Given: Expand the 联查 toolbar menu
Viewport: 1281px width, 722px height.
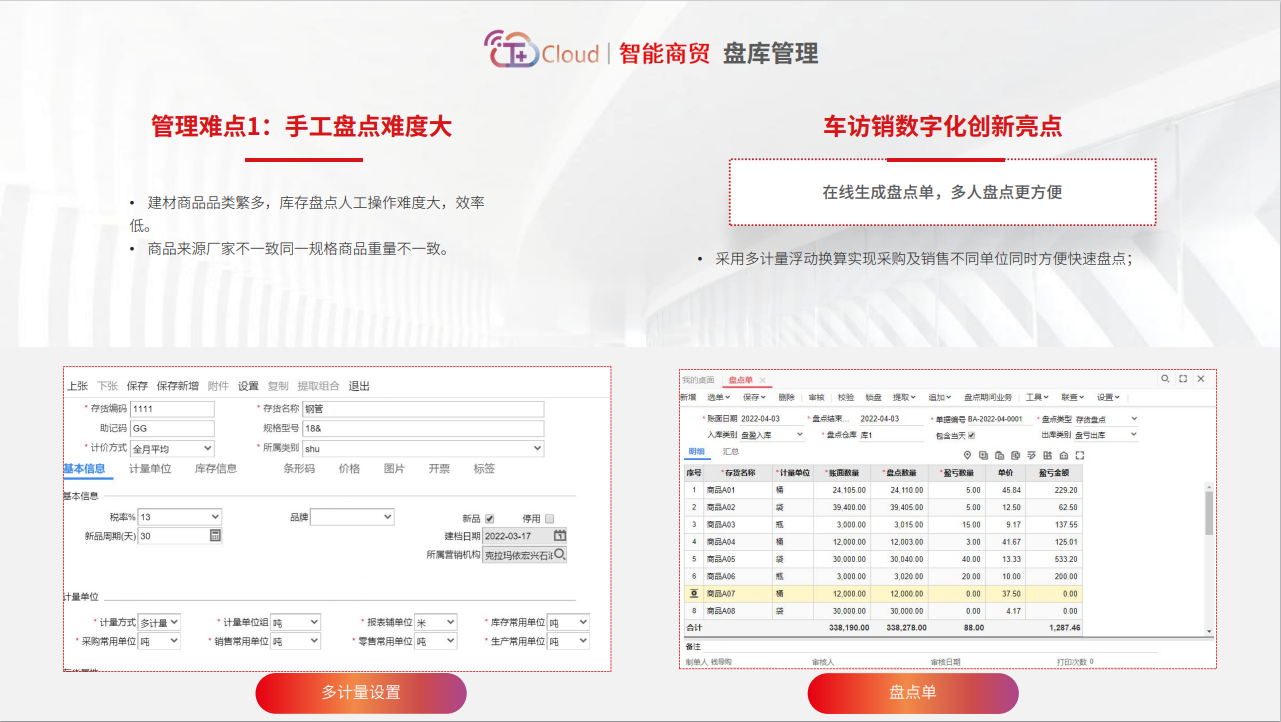Looking at the screenshot, I should [x=1074, y=397].
